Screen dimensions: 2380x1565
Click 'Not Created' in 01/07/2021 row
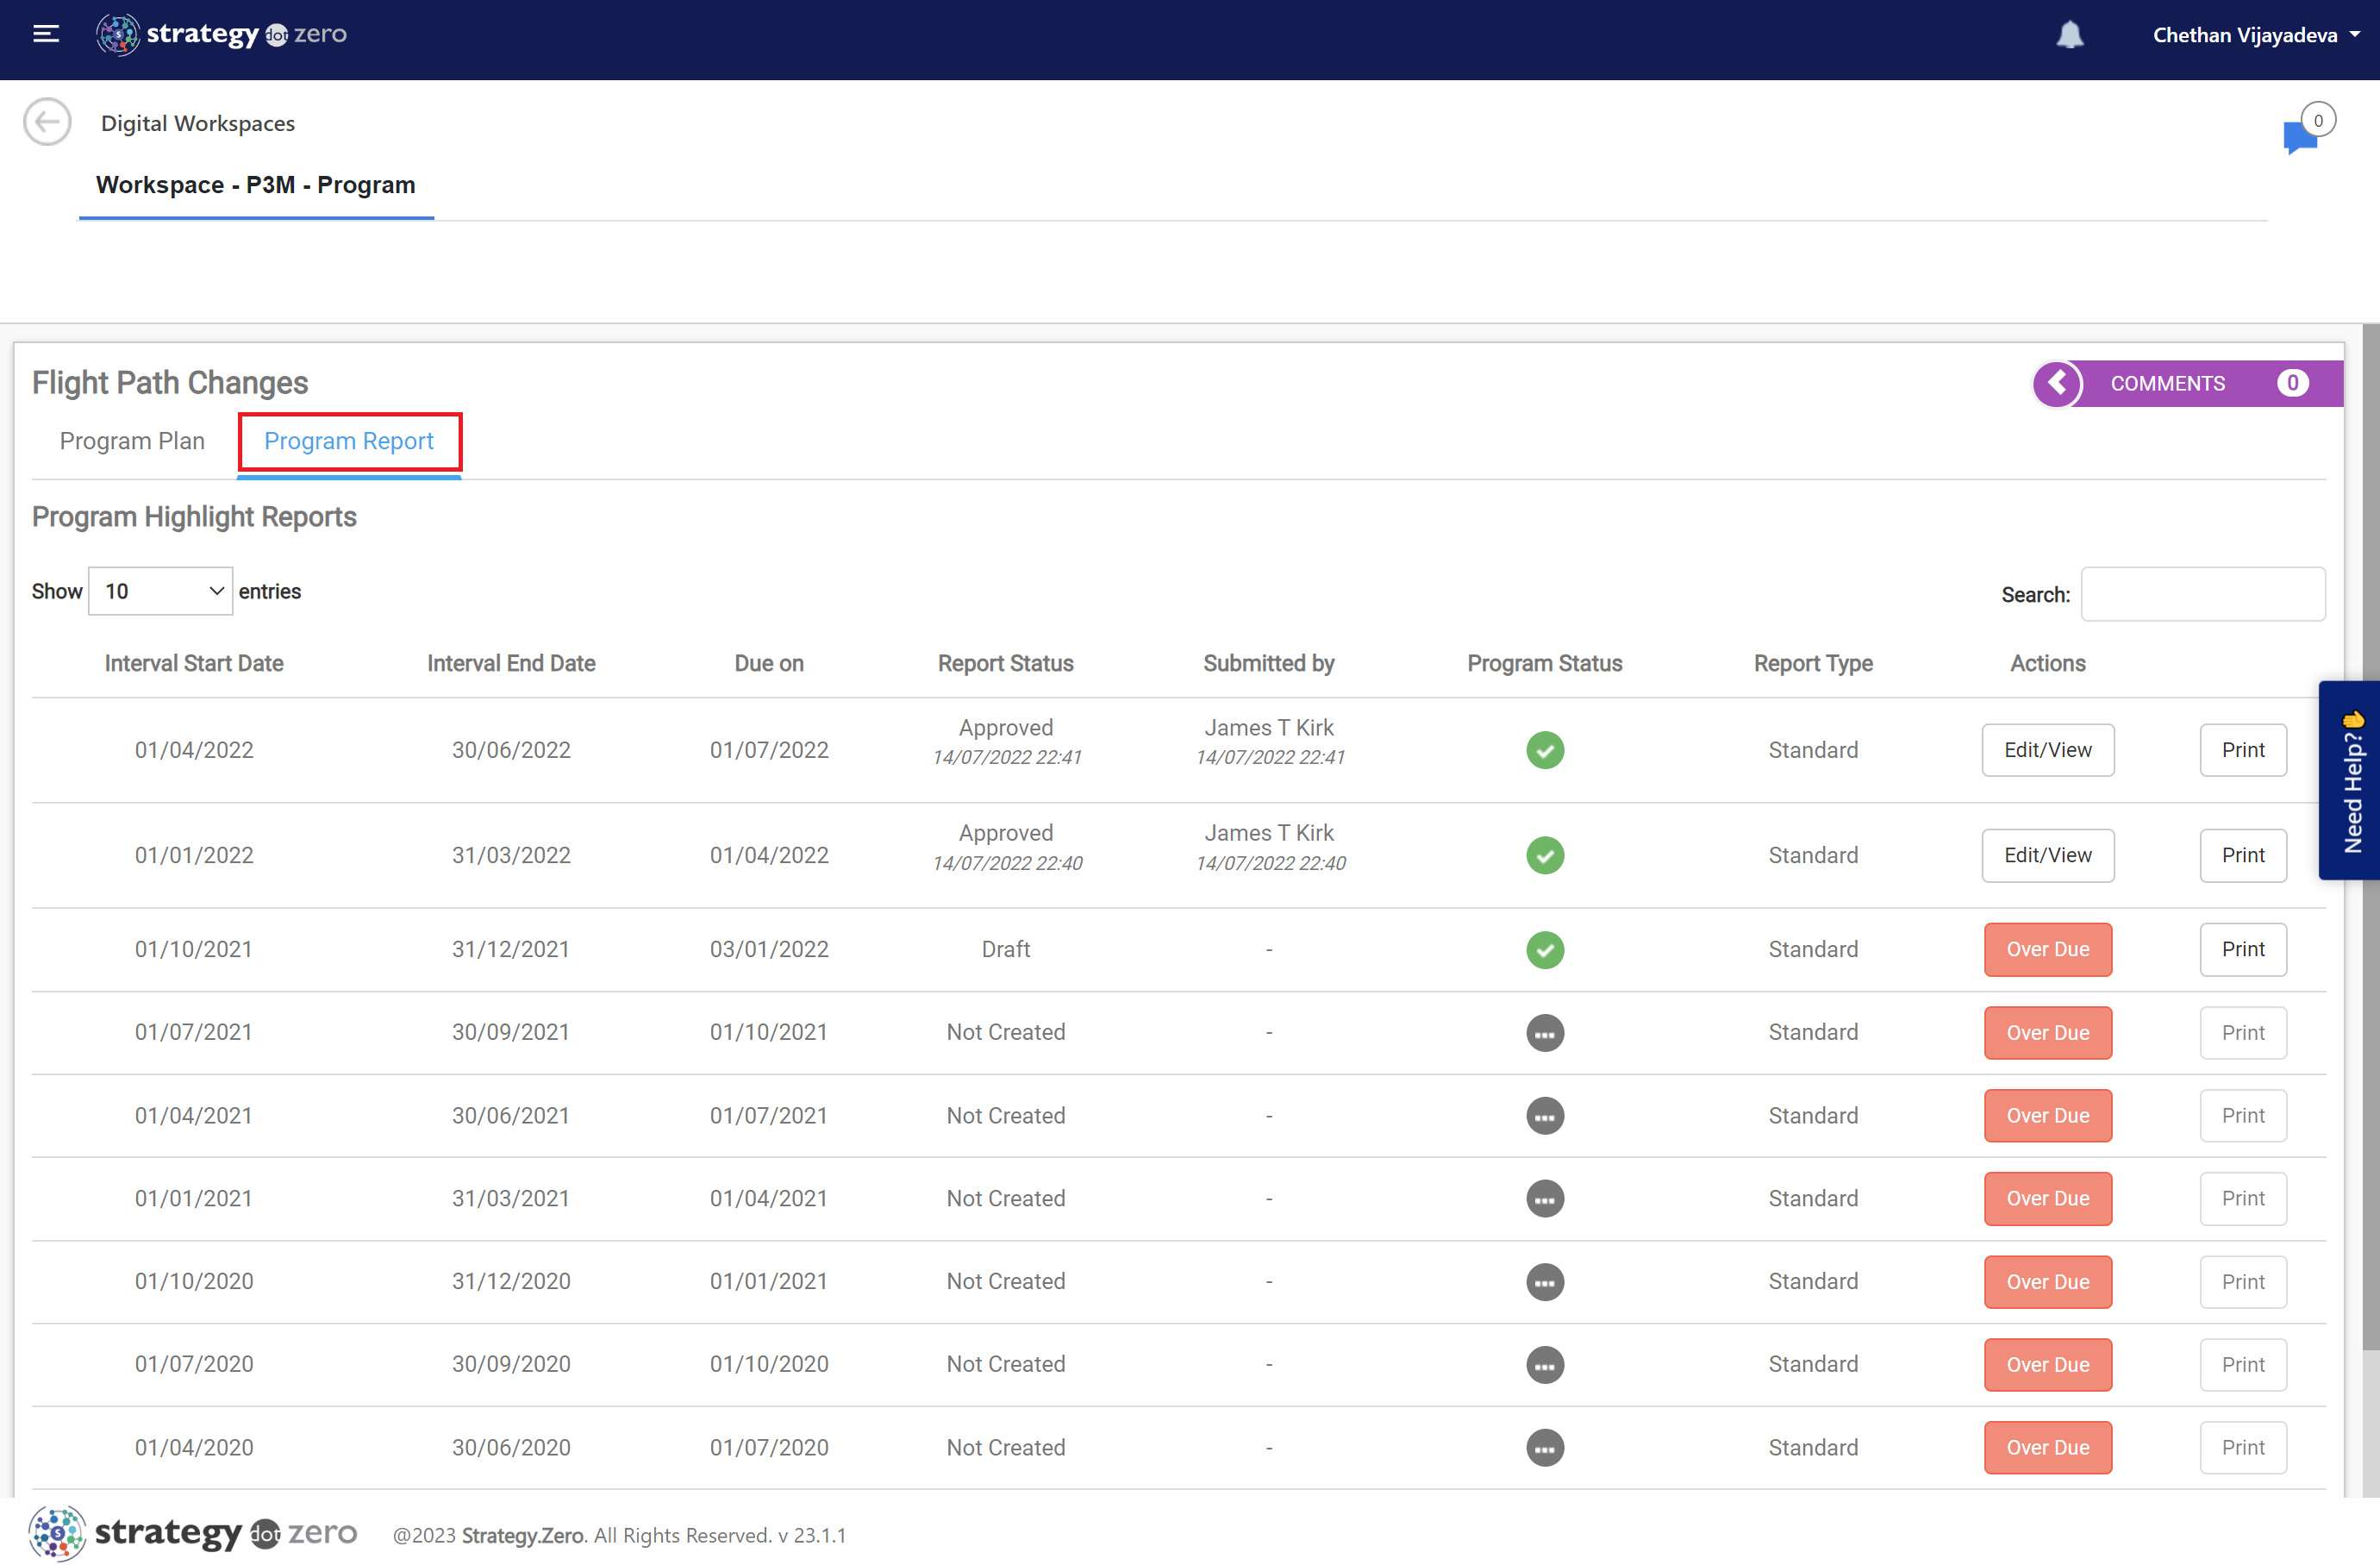pyautogui.click(x=1005, y=1032)
